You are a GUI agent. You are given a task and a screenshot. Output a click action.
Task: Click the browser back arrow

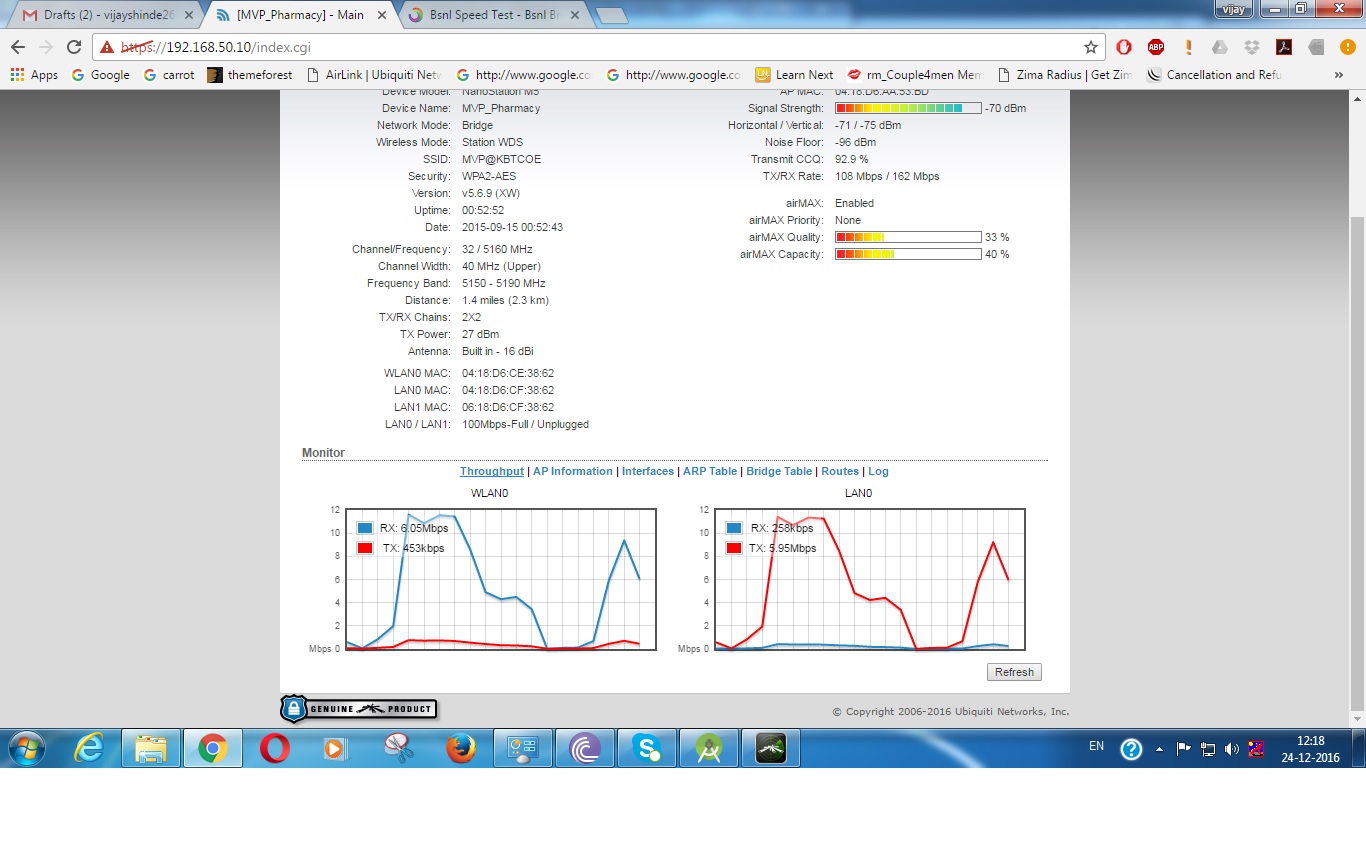tap(18, 47)
